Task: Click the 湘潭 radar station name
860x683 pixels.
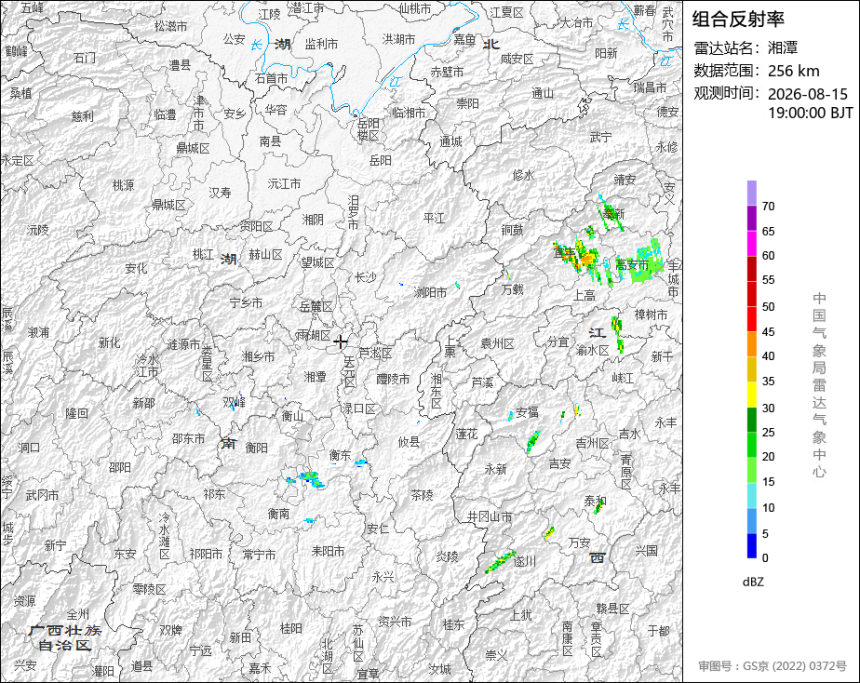Action: pos(783,48)
